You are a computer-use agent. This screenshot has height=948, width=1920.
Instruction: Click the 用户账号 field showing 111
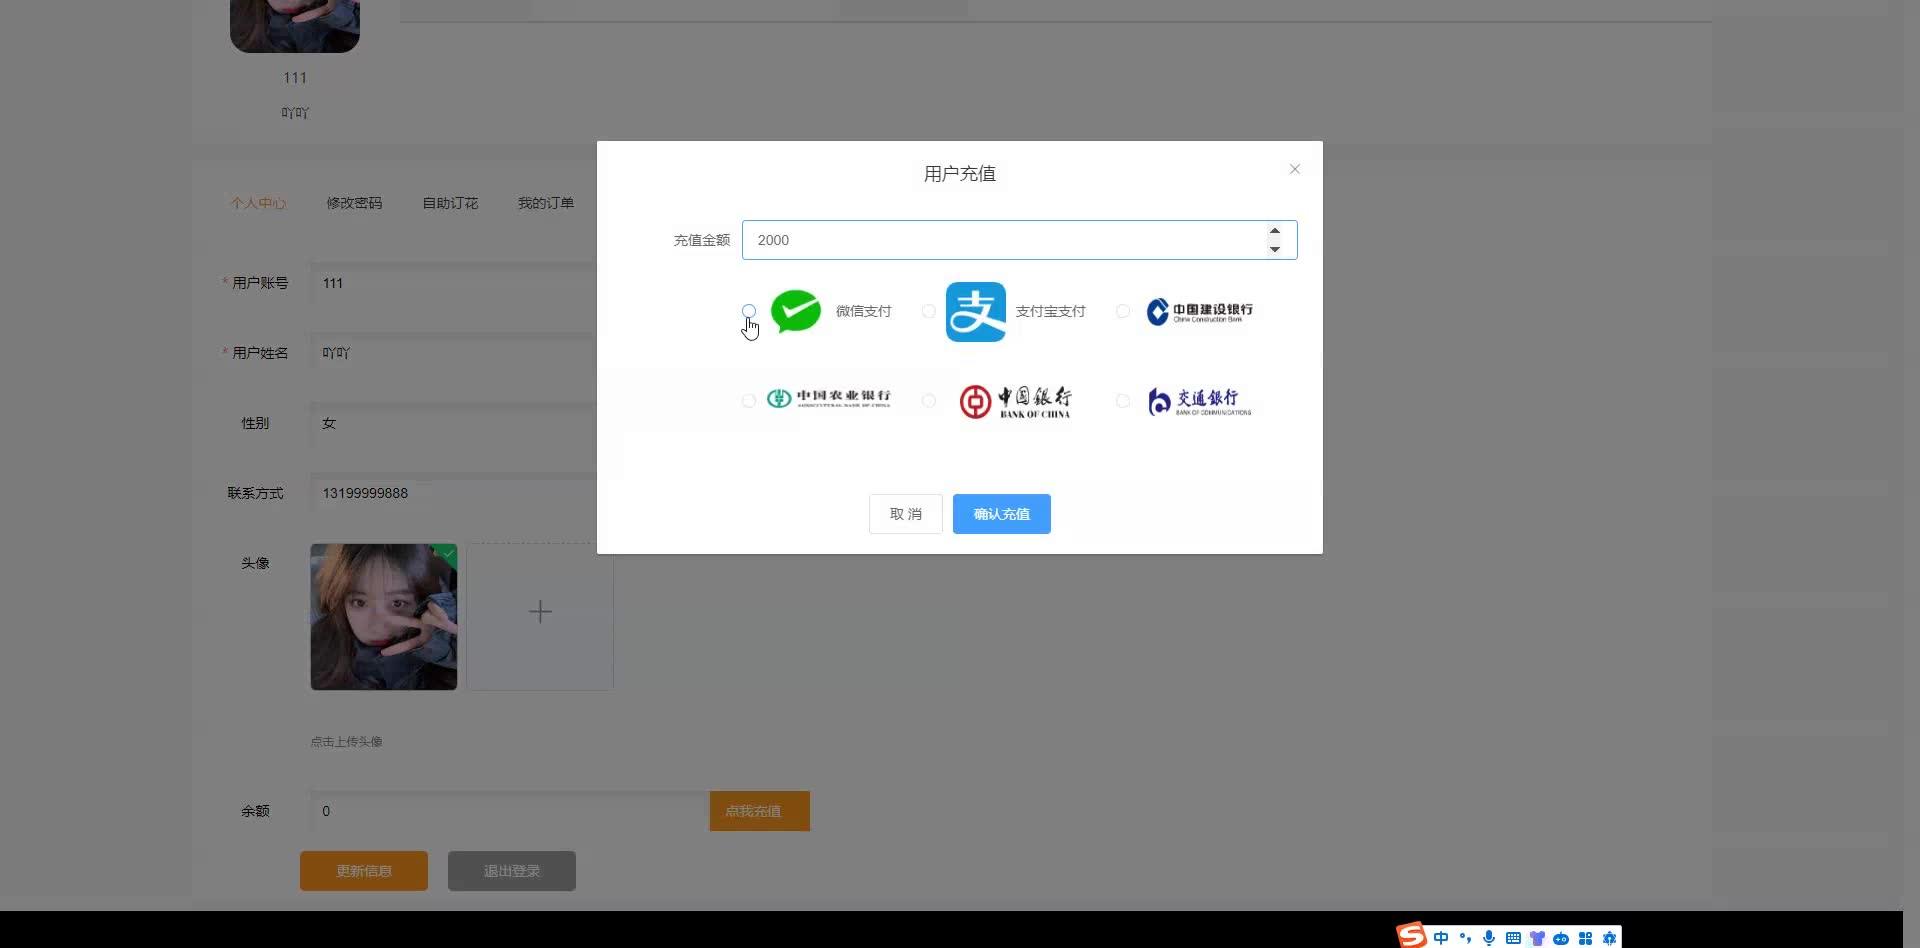(454, 283)
